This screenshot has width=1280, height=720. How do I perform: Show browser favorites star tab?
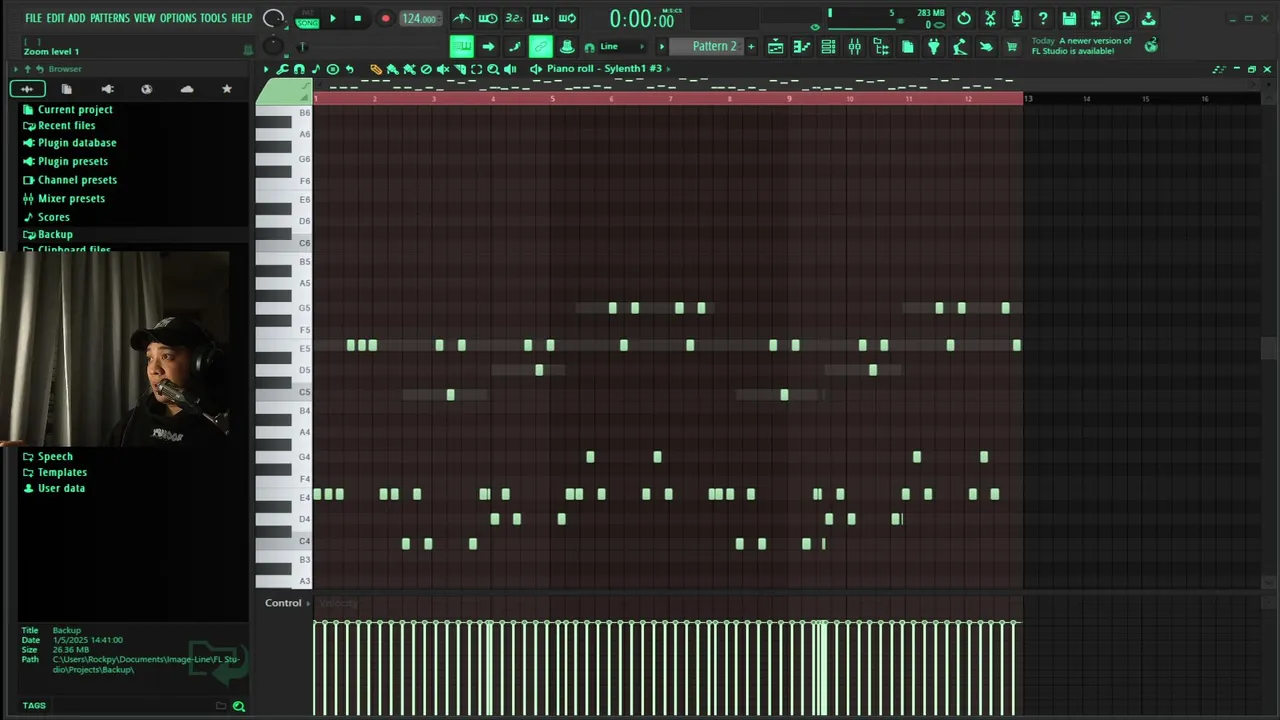227,89
